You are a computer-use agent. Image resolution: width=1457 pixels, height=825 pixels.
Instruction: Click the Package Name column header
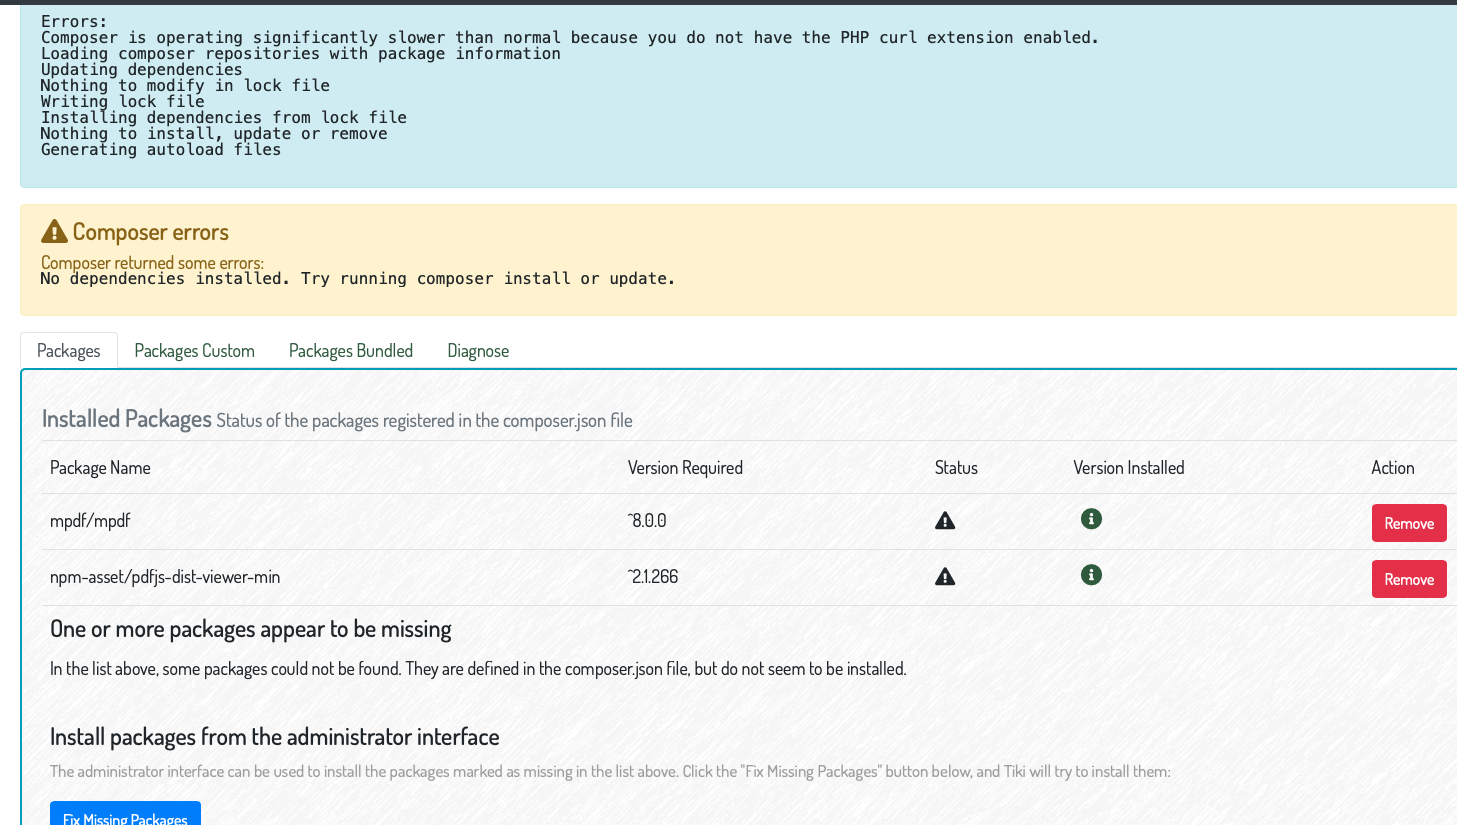click(100, 468)
